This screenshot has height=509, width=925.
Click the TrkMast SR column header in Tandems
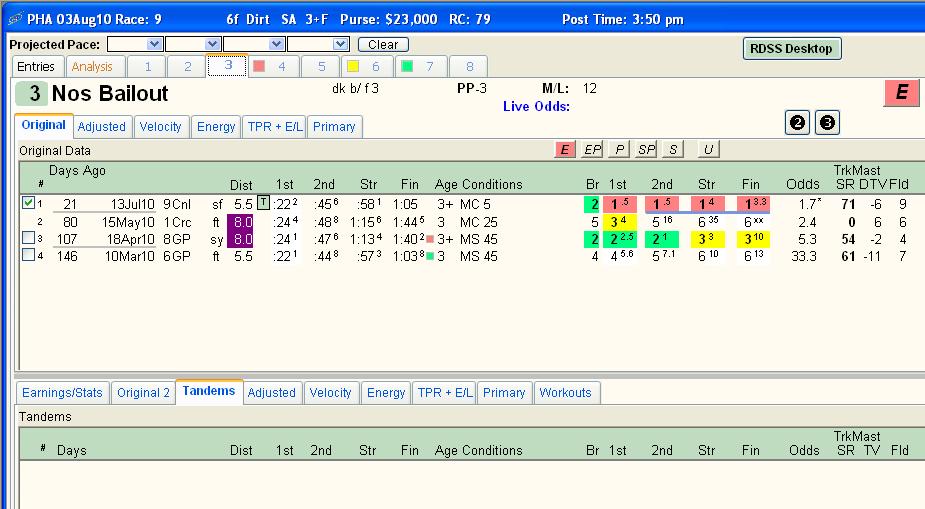pyautogui.click(x=845, y=451)
